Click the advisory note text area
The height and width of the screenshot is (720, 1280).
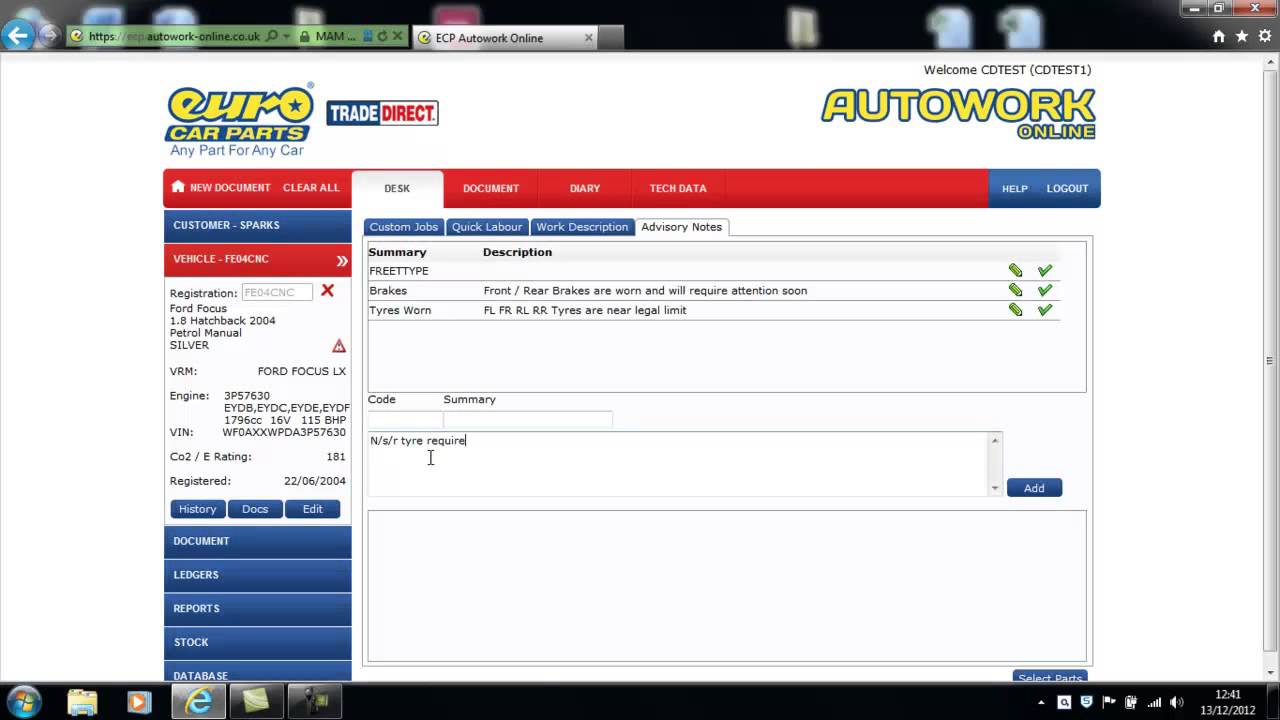click(678, 464)
